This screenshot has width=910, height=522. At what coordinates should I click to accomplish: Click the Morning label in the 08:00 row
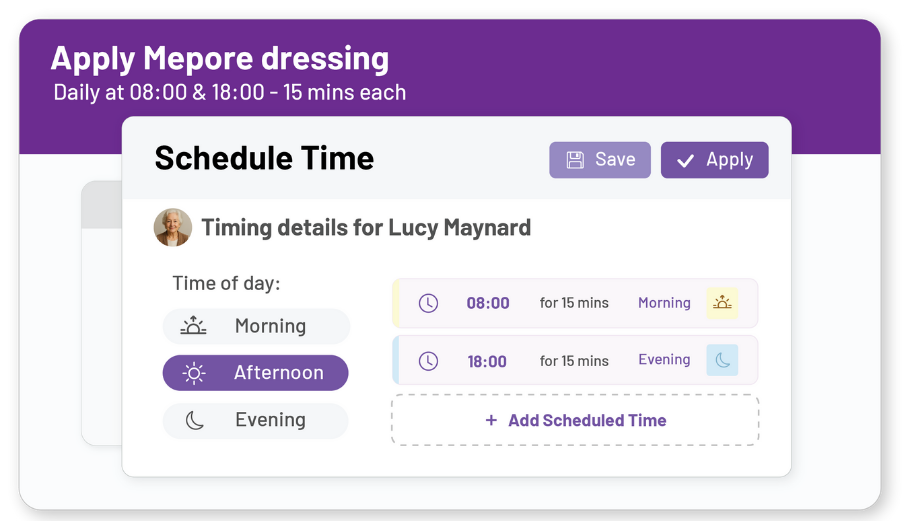[x=664, y=303]
